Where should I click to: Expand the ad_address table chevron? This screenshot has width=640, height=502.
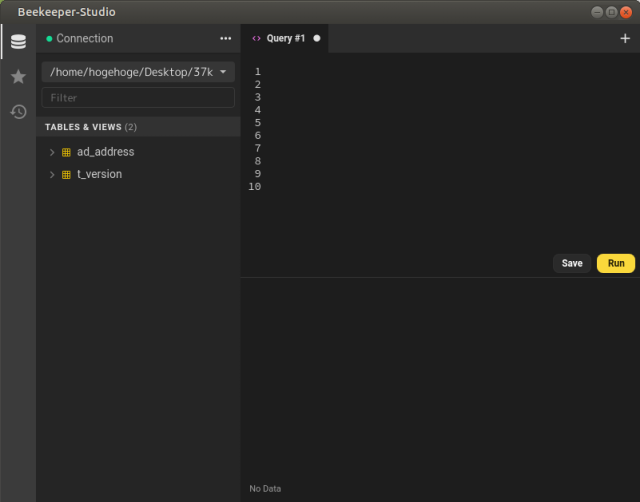[52, 152]
